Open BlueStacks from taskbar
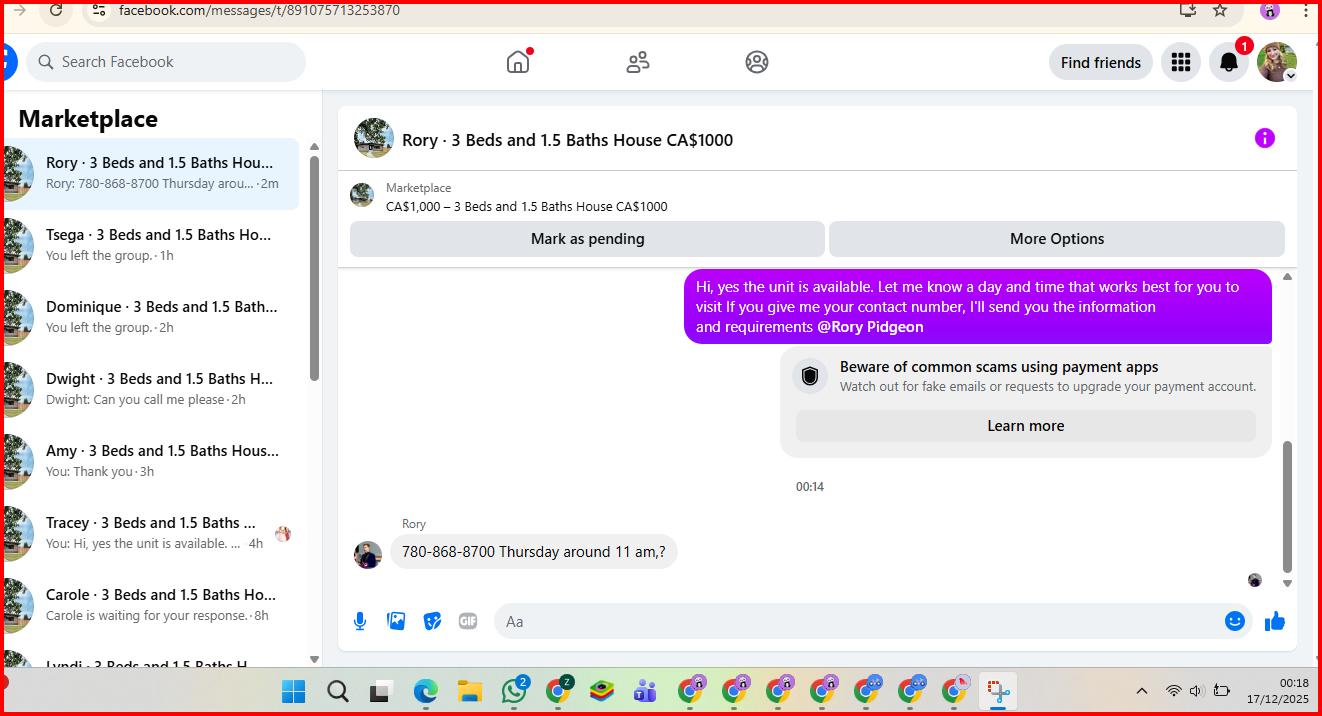 tap(601, 691)
